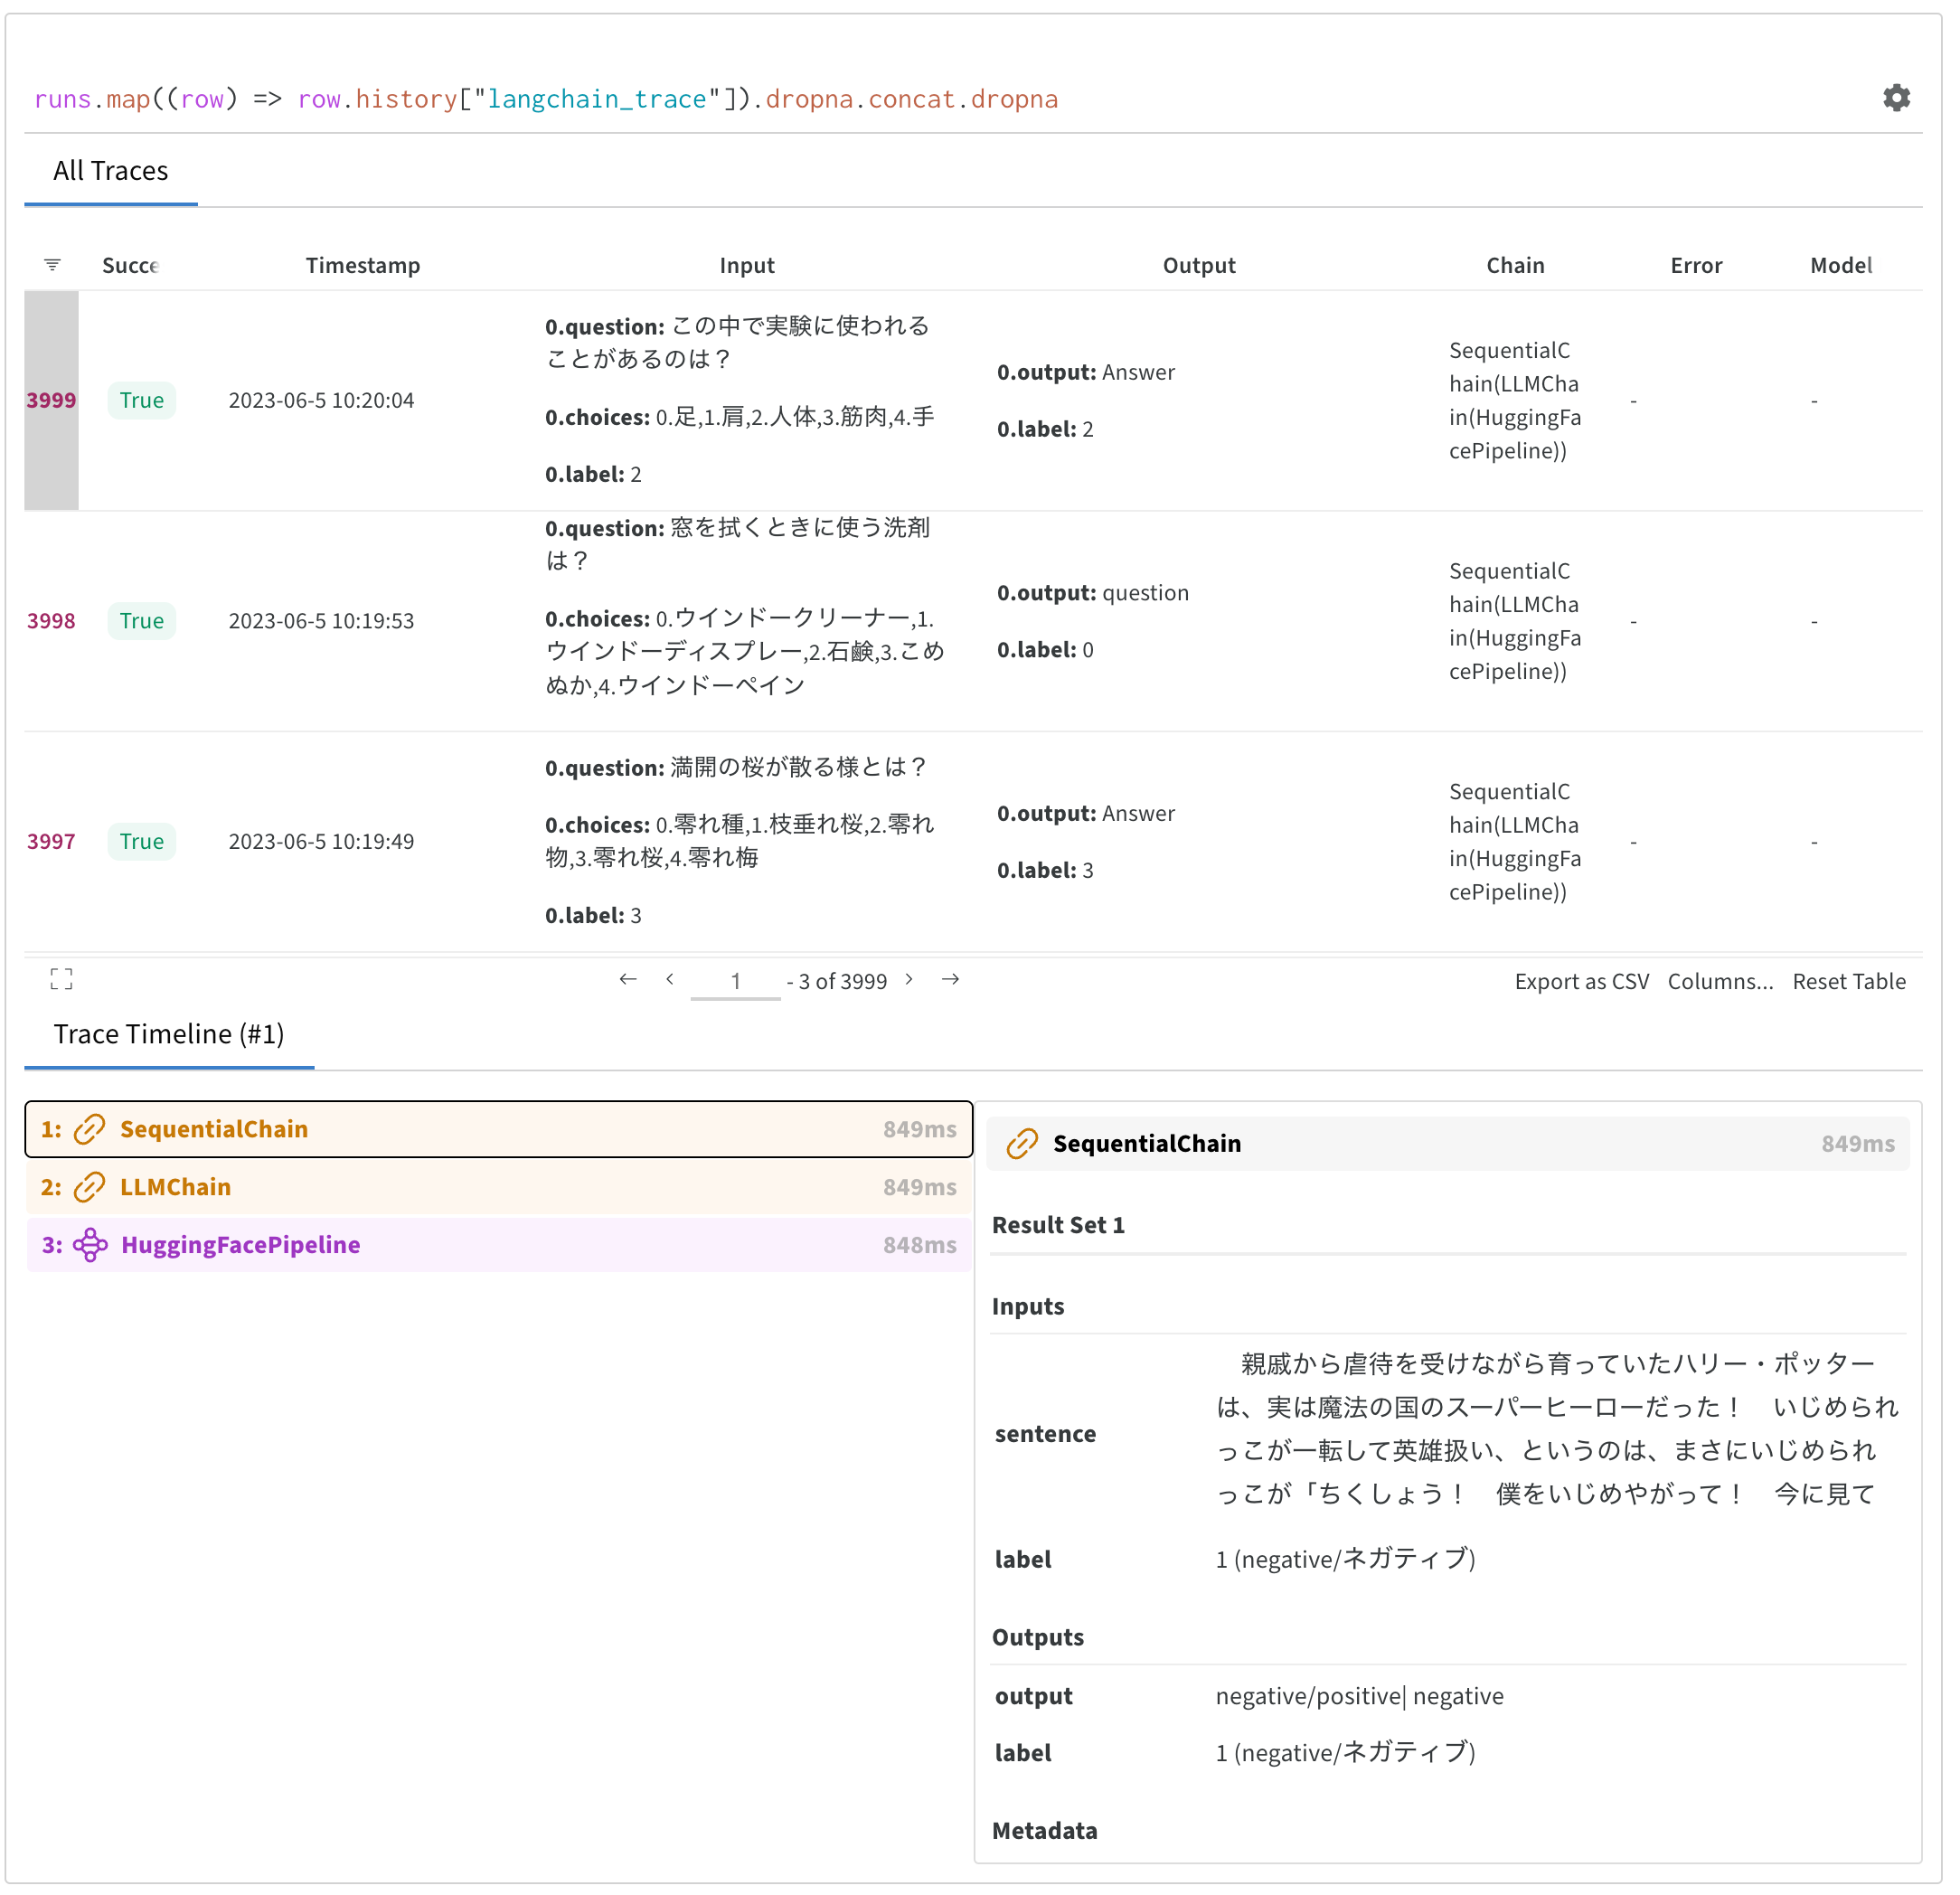Viewport: 1960px width, 1895px height.
Task: Open the Columns... options
Action: point(1720,981)
